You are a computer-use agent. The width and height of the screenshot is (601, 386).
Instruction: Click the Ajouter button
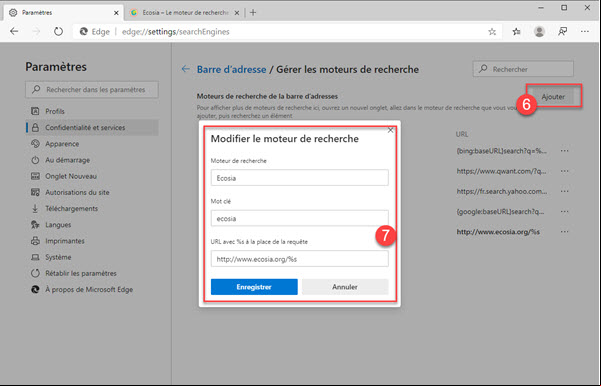pos(553,97)
